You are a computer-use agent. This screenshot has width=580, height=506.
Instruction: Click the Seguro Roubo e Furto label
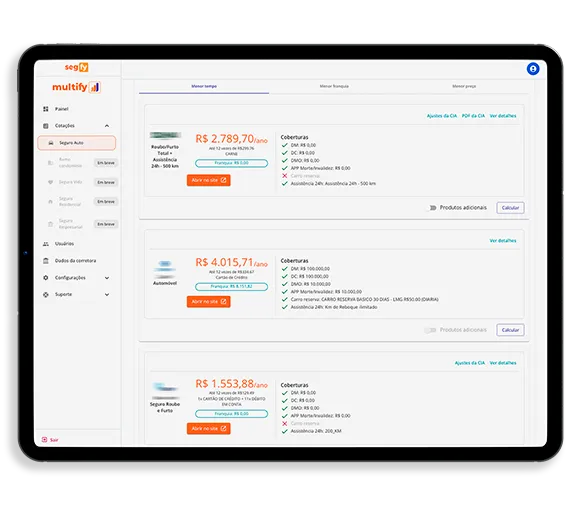[165, 408]
